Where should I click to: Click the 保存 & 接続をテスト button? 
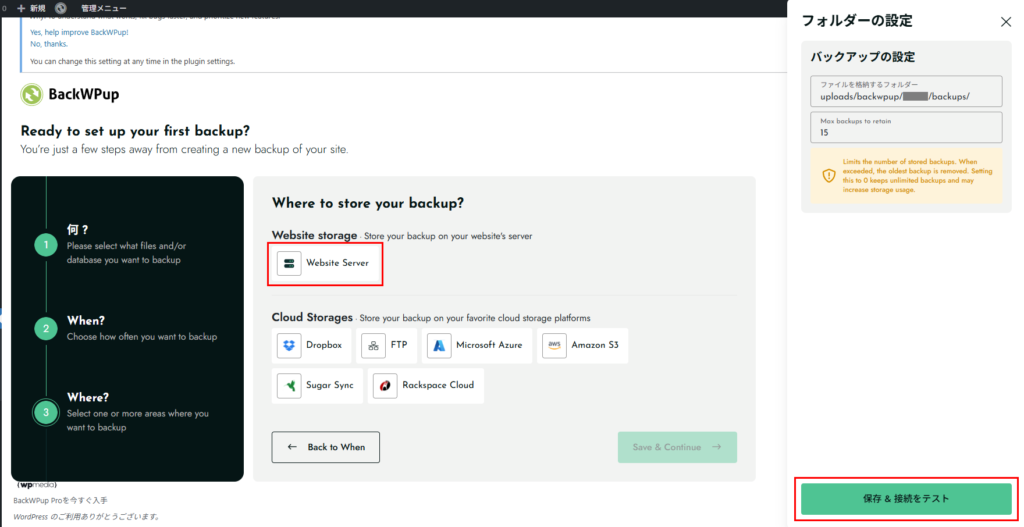click(905, 498)
